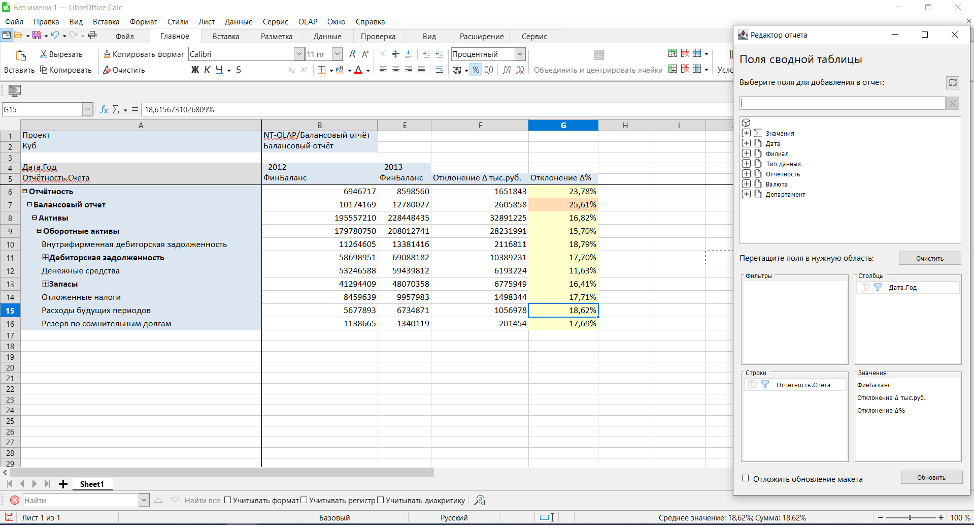Toggle strikethrough (S) formatting

pyautogui.click(x=239, y=70)
